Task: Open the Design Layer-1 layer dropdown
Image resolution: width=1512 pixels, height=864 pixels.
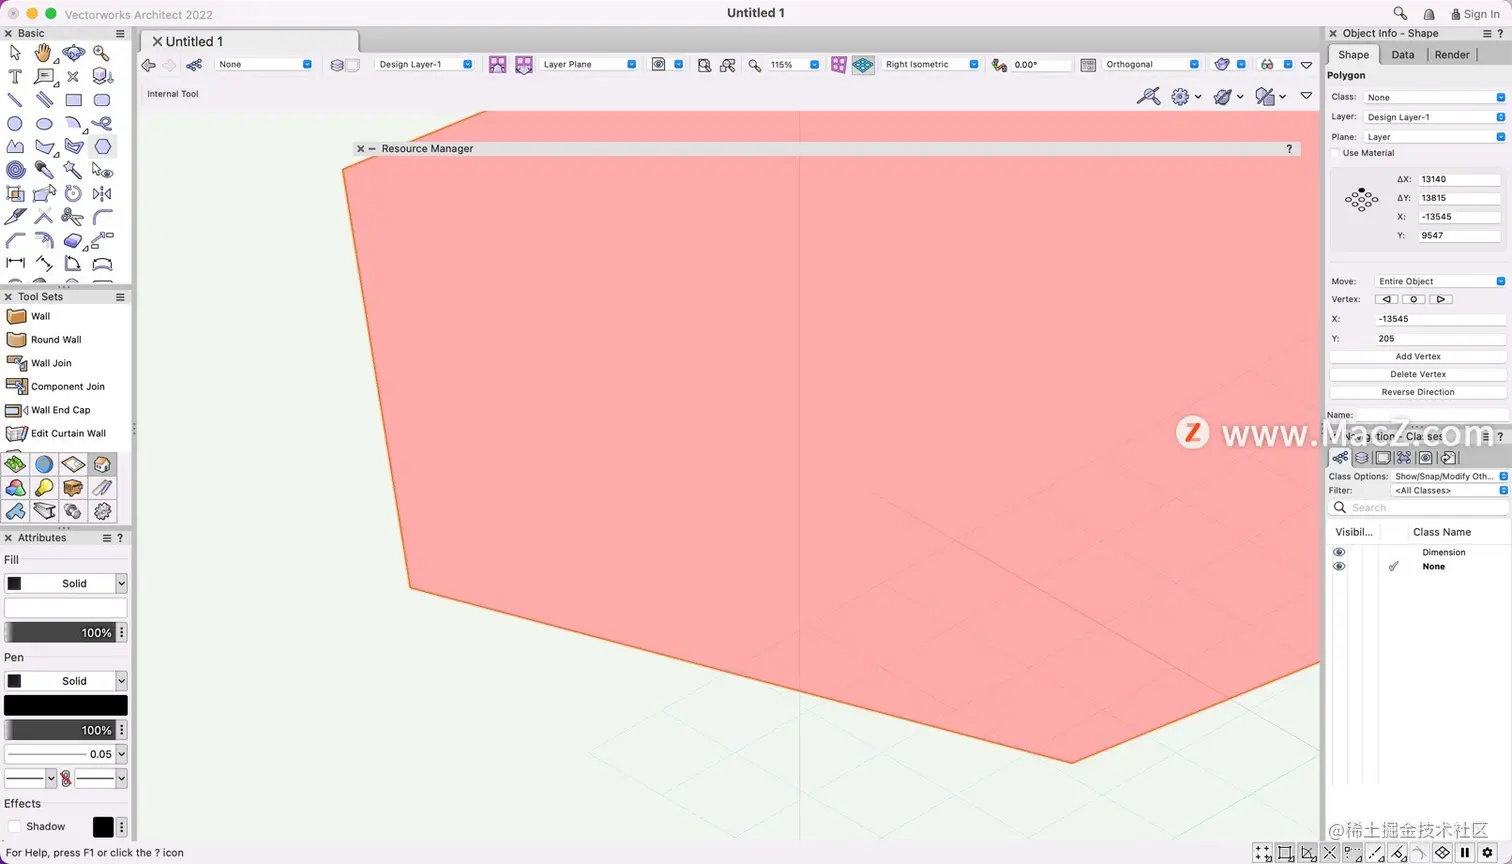Action: click(425, 64)
